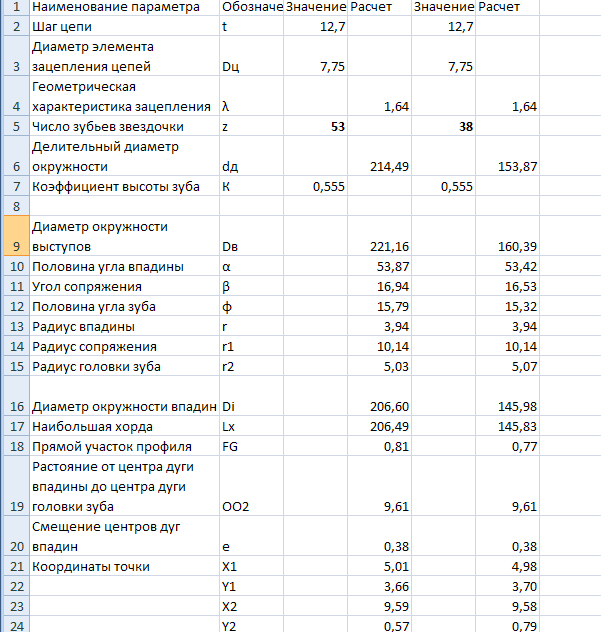This screenshot has width=601, height=632.
Task: Click the 'Радиус впадины' label cell
Action: (124, 326)
